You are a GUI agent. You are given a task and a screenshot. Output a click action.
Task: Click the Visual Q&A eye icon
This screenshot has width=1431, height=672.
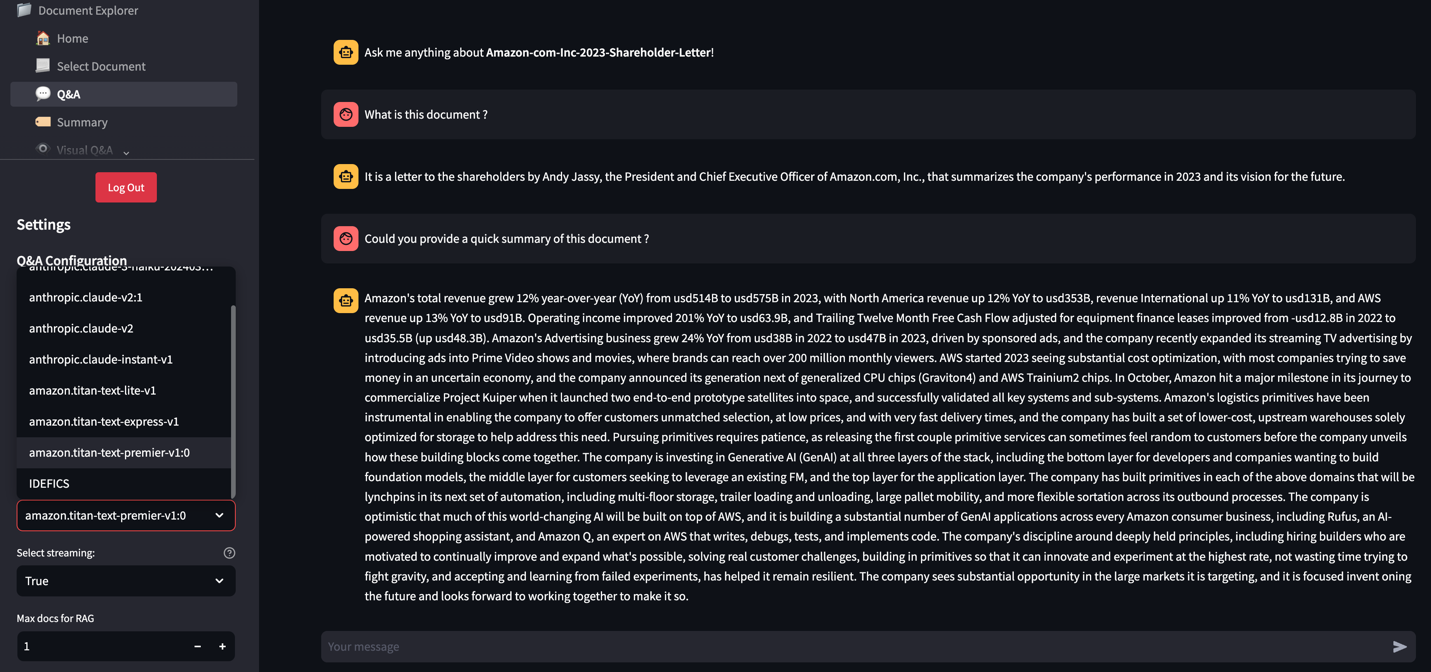(x=43, y=150)
